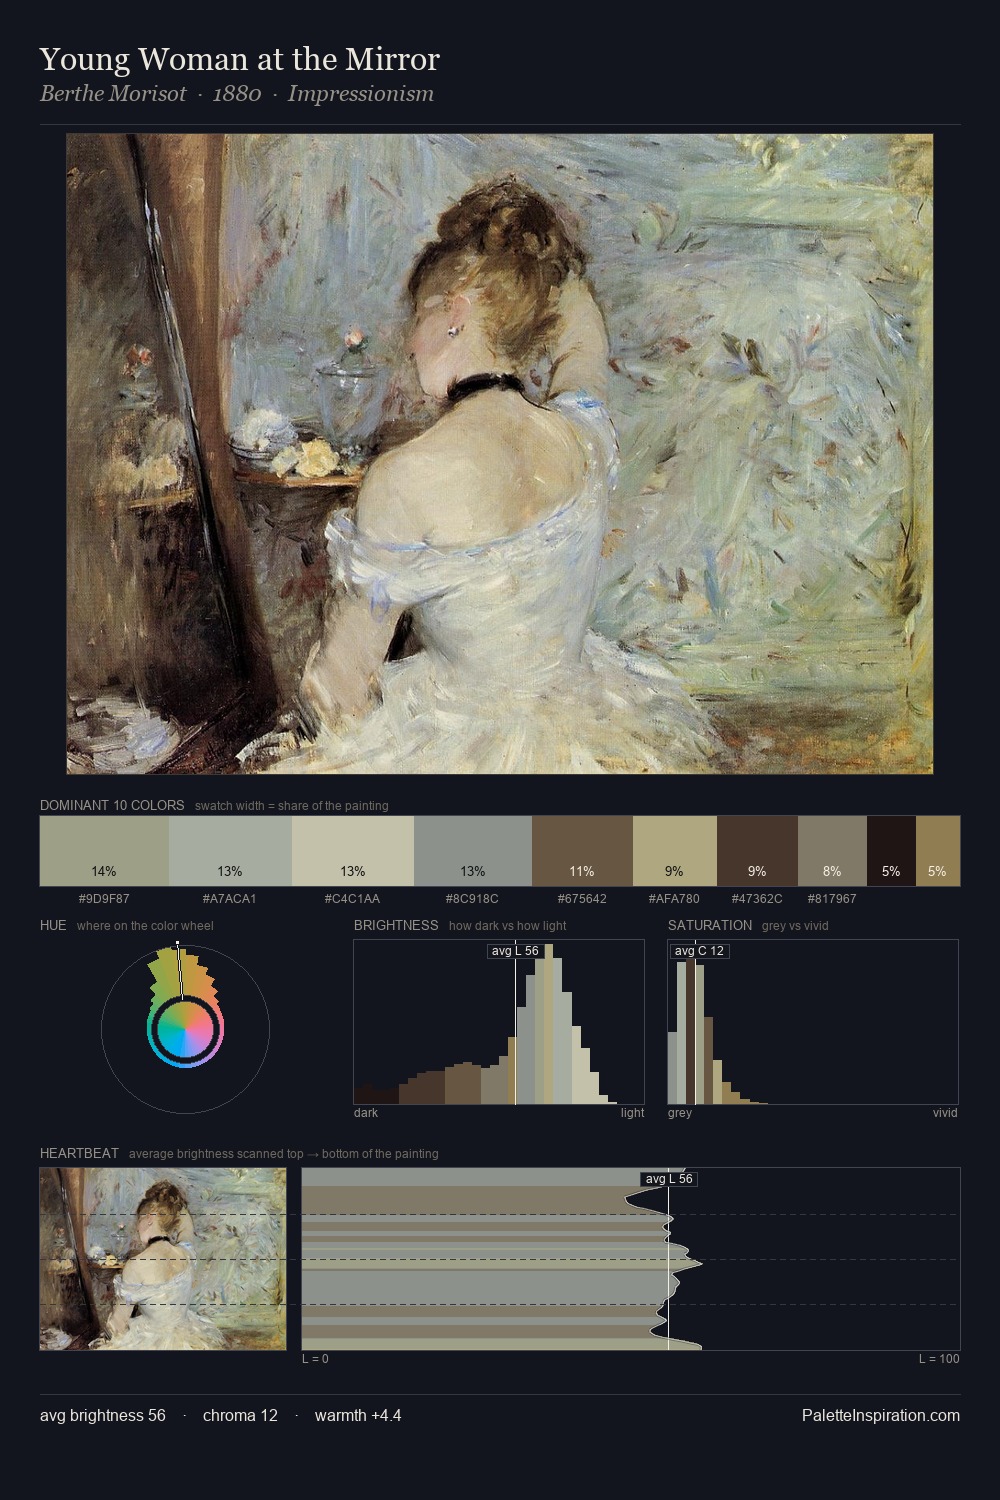Click the 'how dark vs how light' caption
The height and width of the screenshot is (1500, 1000).
click(508, 926)
